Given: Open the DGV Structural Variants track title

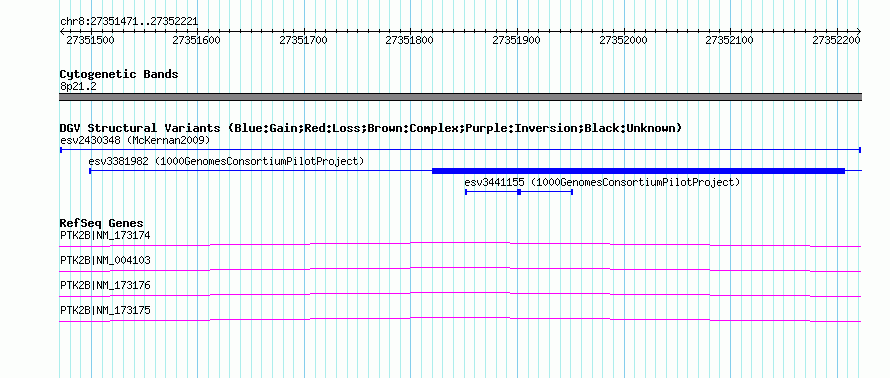Looking at the screenshot, I should [x=371, y=128].
